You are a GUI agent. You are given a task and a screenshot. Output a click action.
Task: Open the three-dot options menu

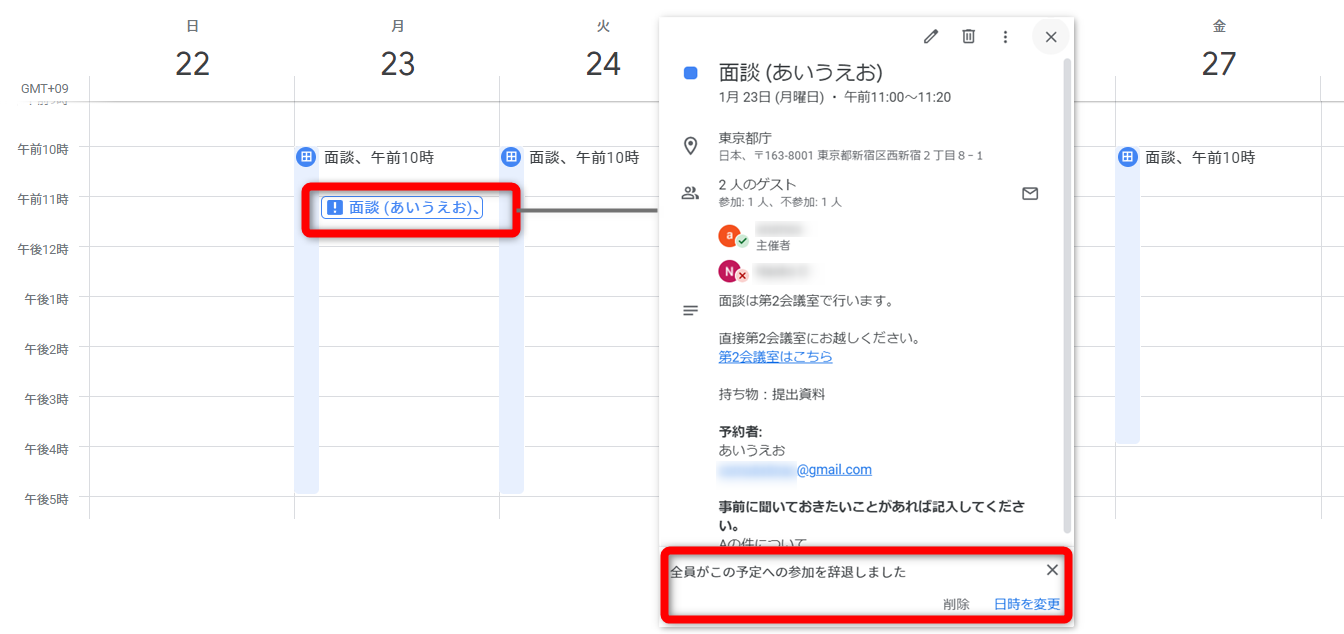click(x=1005, y=37)
